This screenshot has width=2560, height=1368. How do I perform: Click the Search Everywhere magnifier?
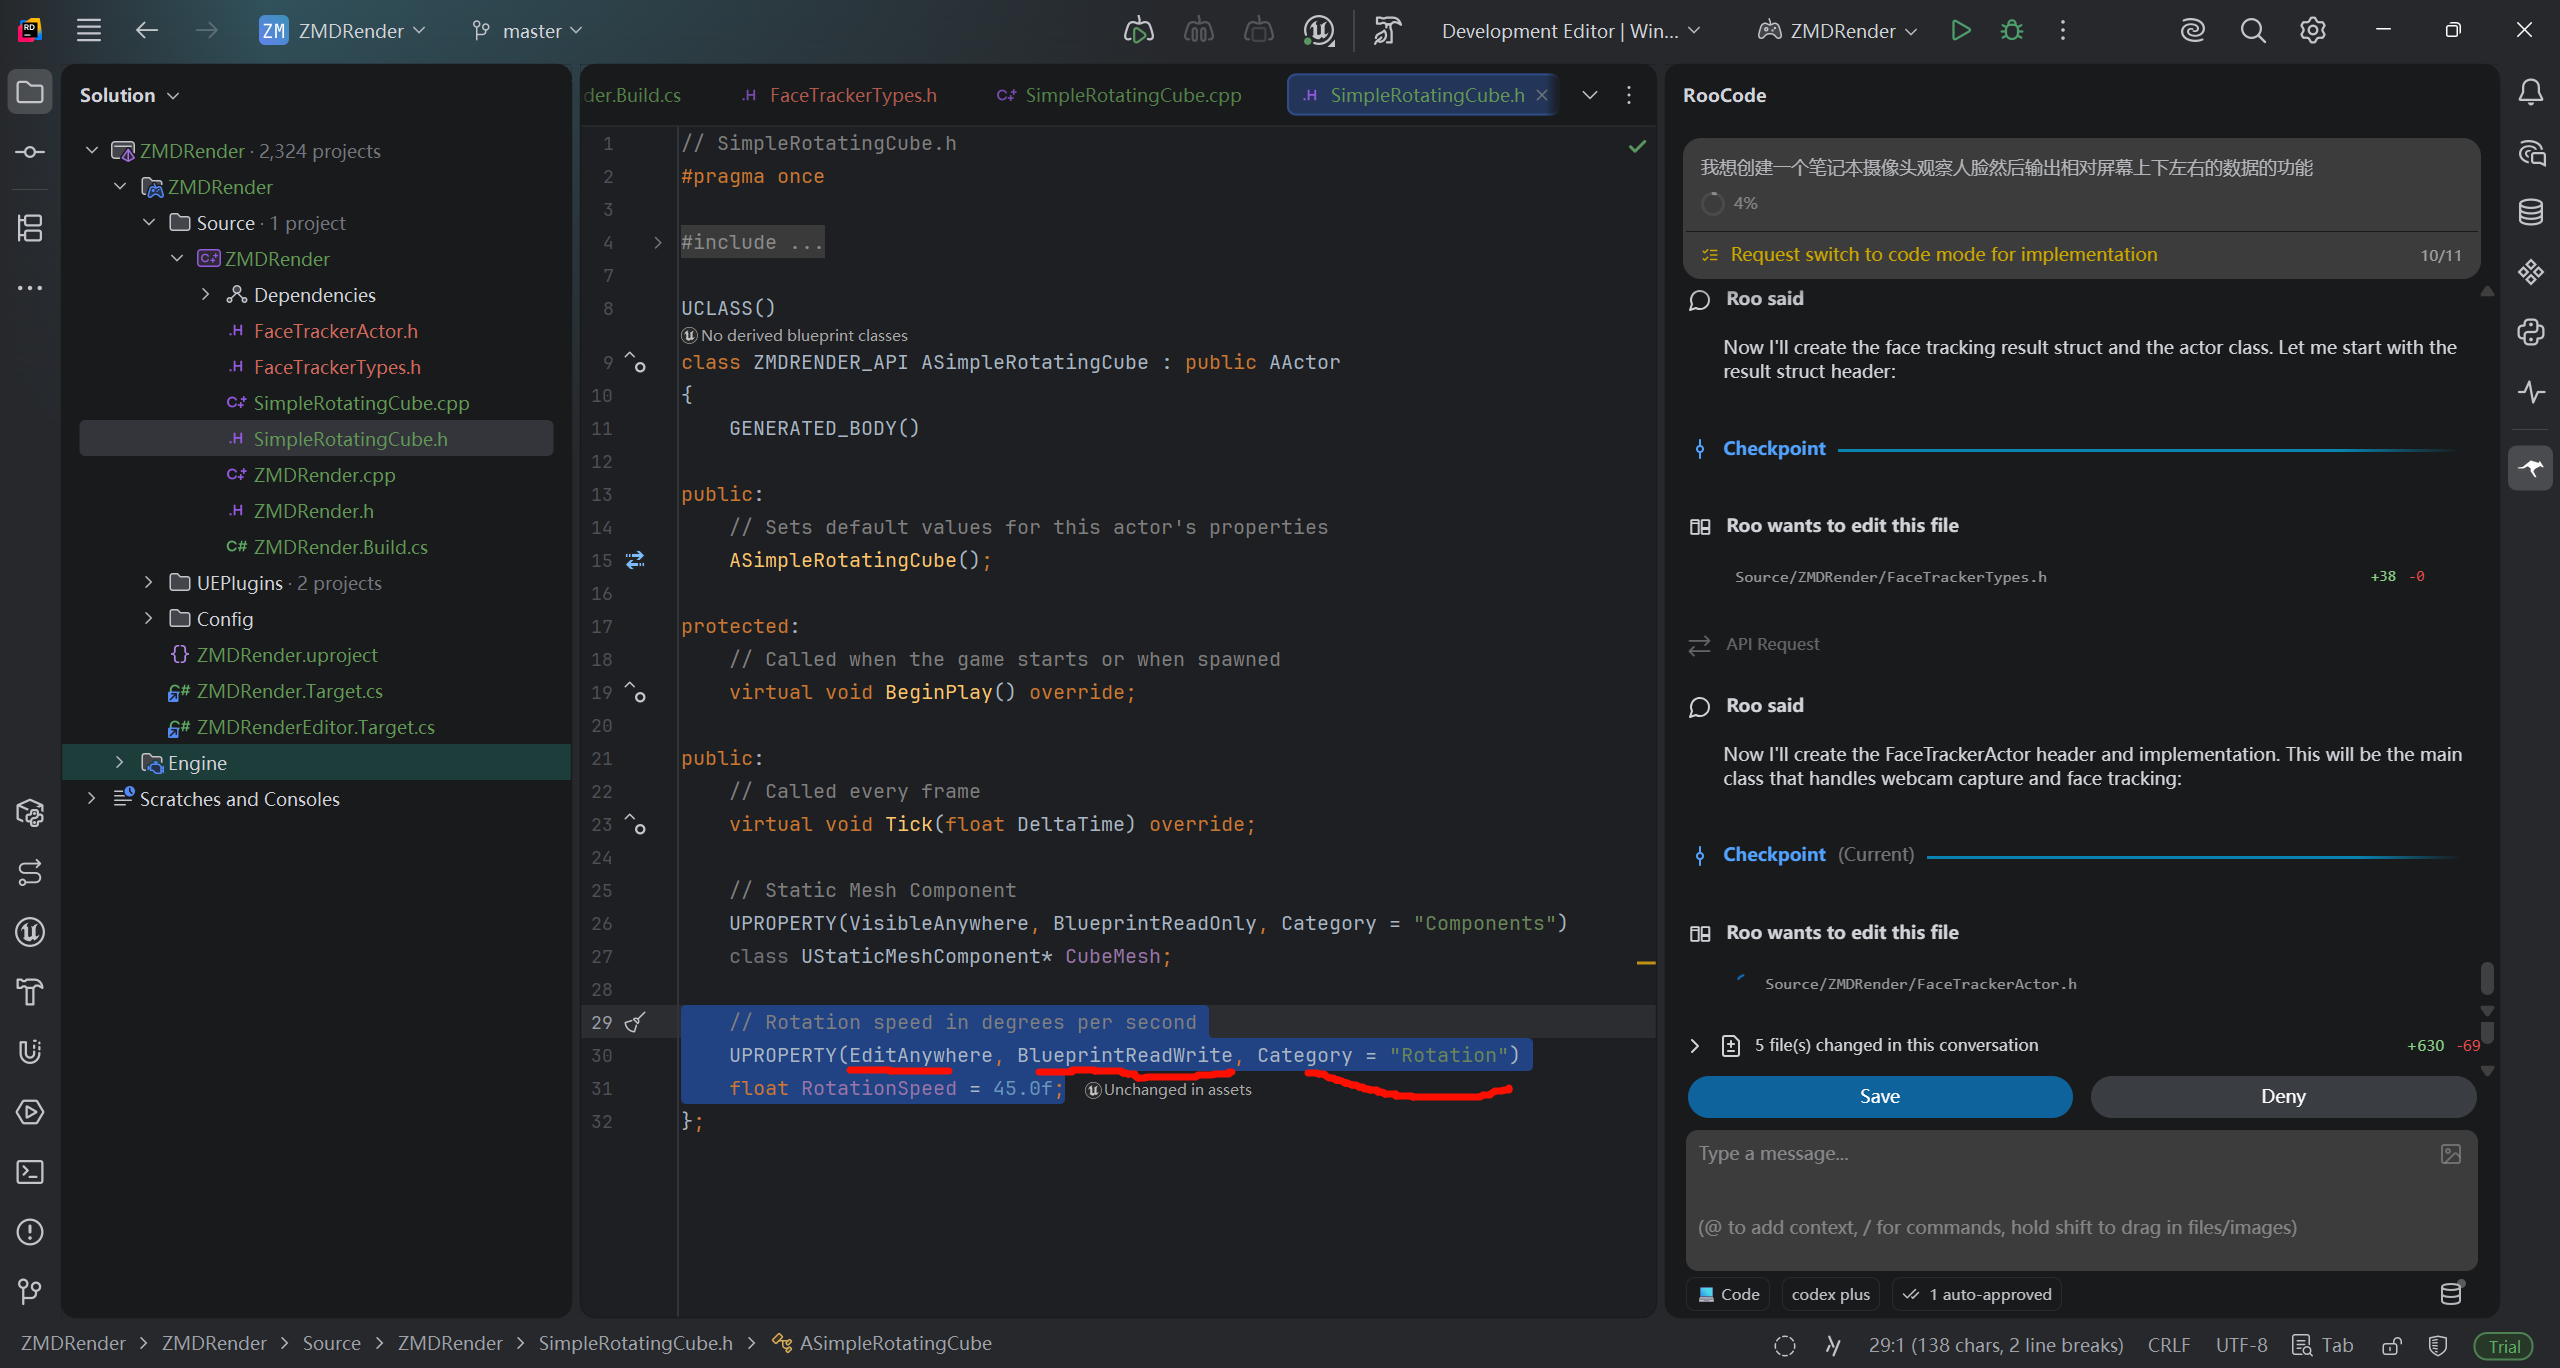2252,31
